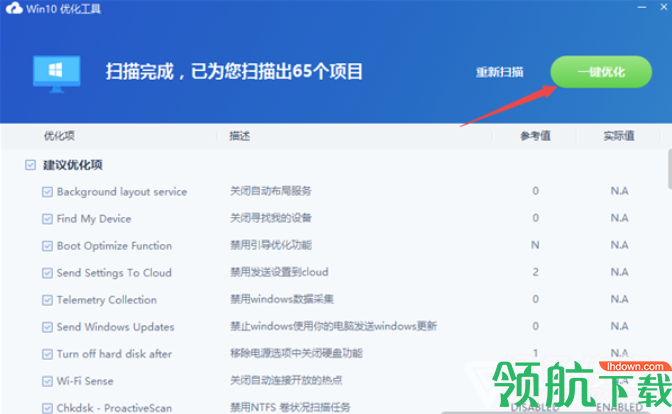Select the 建议优化项 group title
Viewport: 672px width, 414px height.
[x=72, y=165]
